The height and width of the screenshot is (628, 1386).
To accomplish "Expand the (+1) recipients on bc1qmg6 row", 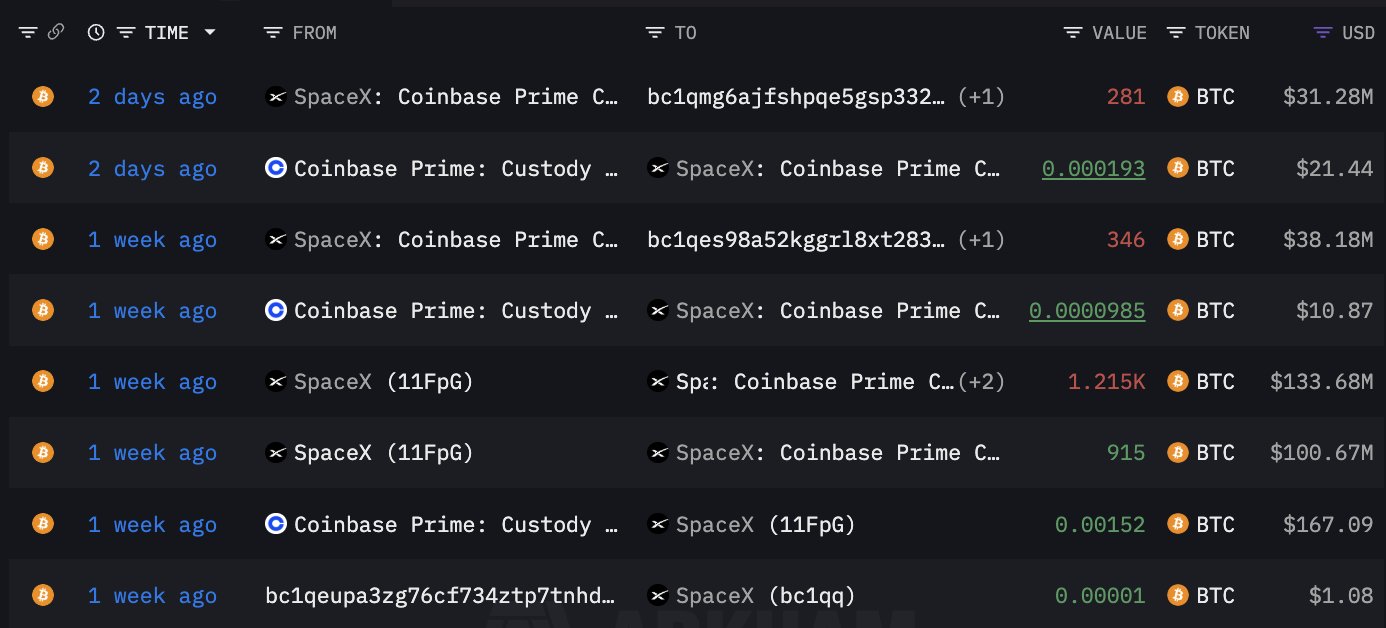I will click(x=980, y=97).
